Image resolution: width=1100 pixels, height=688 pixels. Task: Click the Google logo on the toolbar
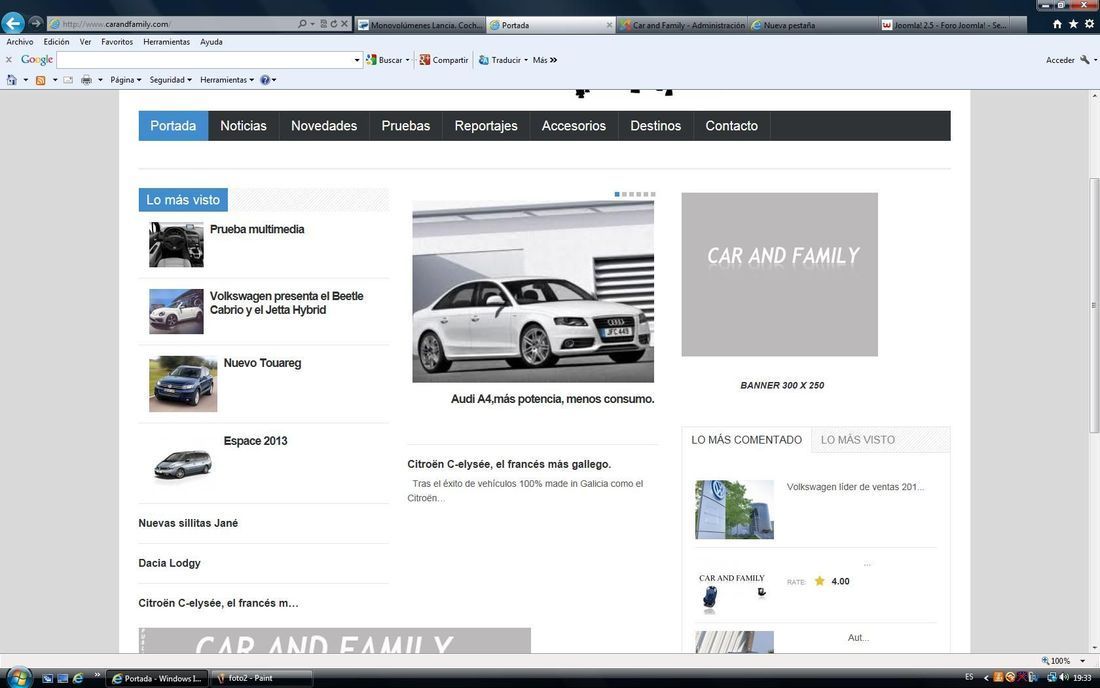tap(36, 60)
